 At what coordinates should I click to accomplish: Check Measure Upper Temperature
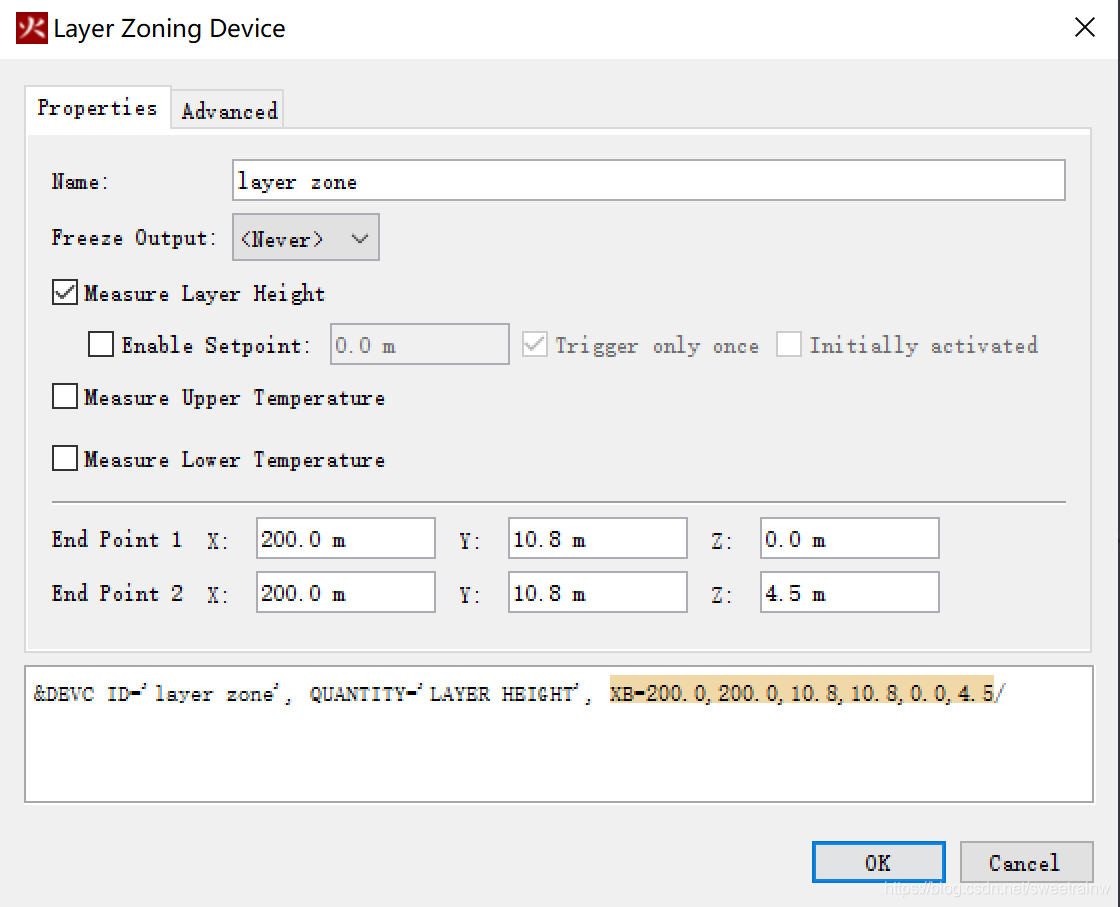coord(65,396)
